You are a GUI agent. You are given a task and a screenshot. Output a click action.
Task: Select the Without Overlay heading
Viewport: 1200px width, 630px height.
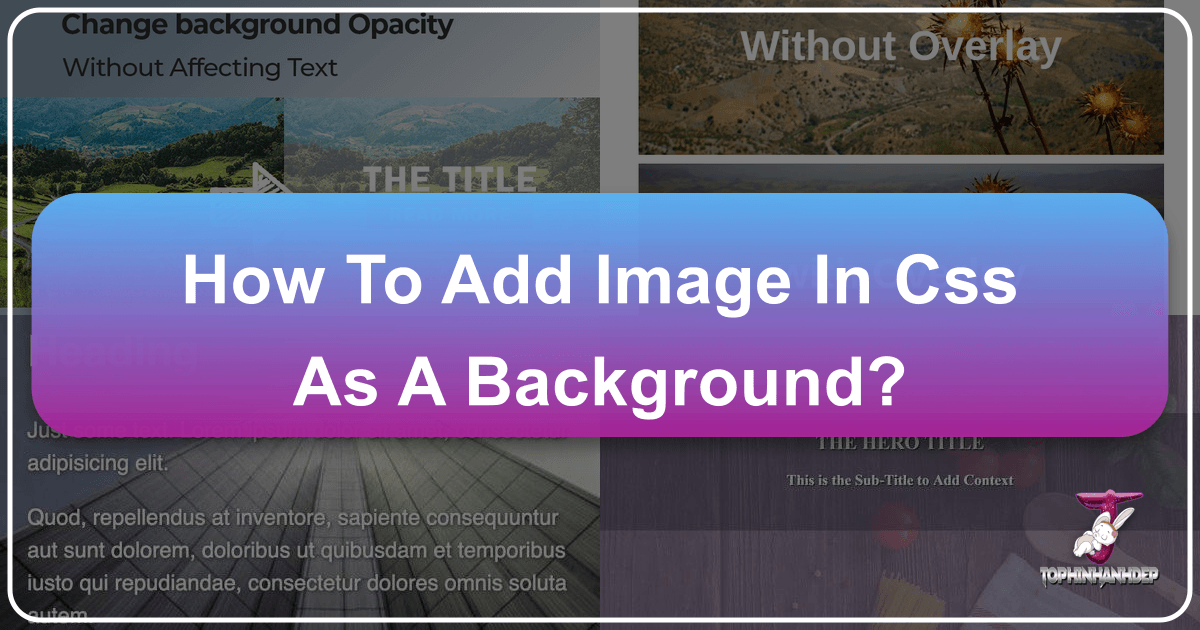901,46
